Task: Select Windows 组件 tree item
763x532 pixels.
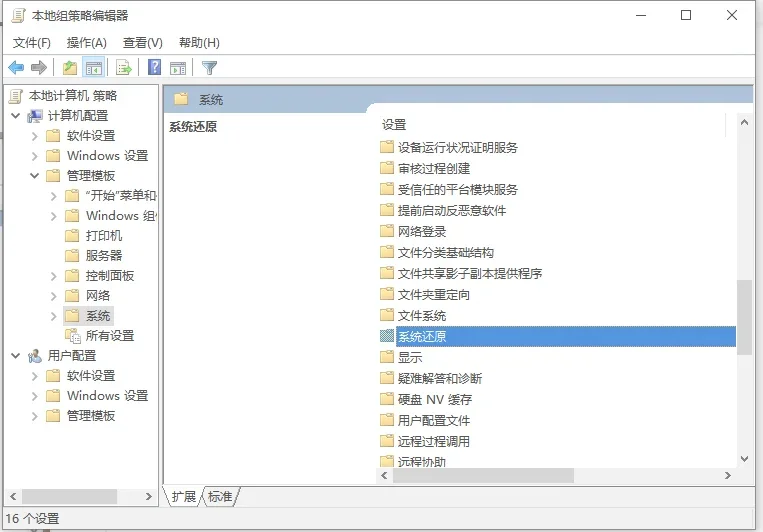Action: (x=120, y=216)
